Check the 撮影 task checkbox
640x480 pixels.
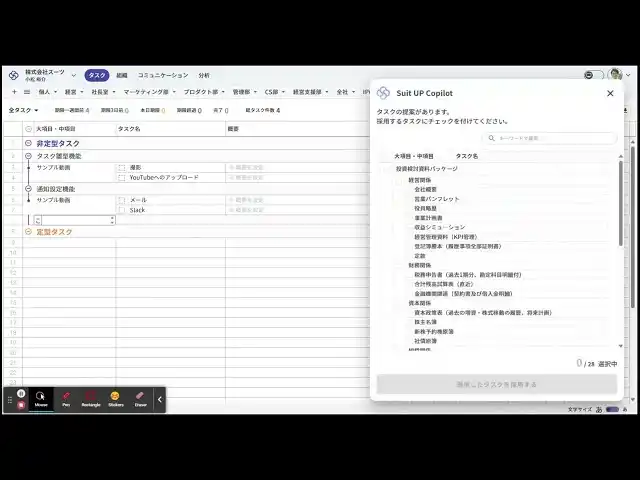pos(121,168)
